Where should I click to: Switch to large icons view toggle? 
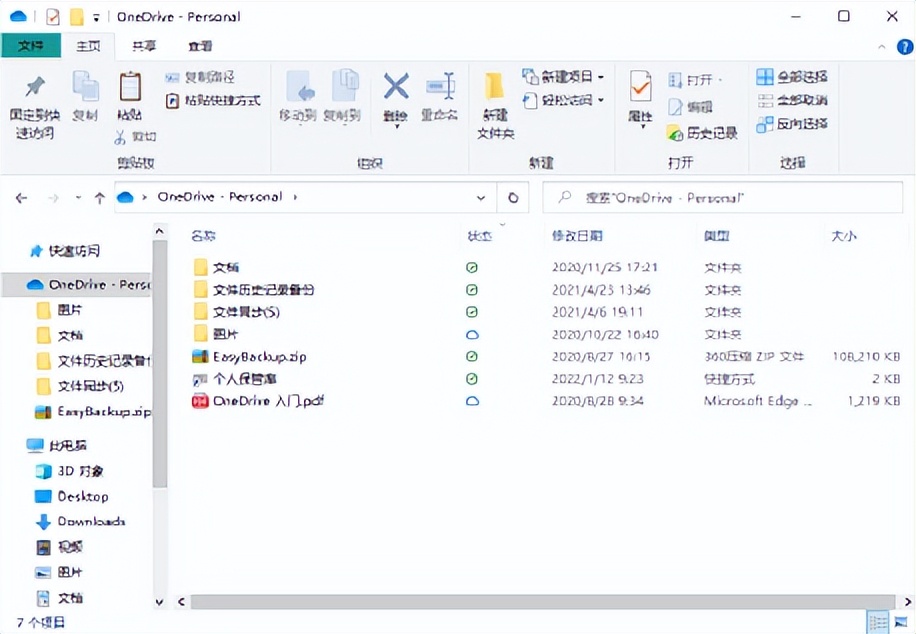(901, 620)
